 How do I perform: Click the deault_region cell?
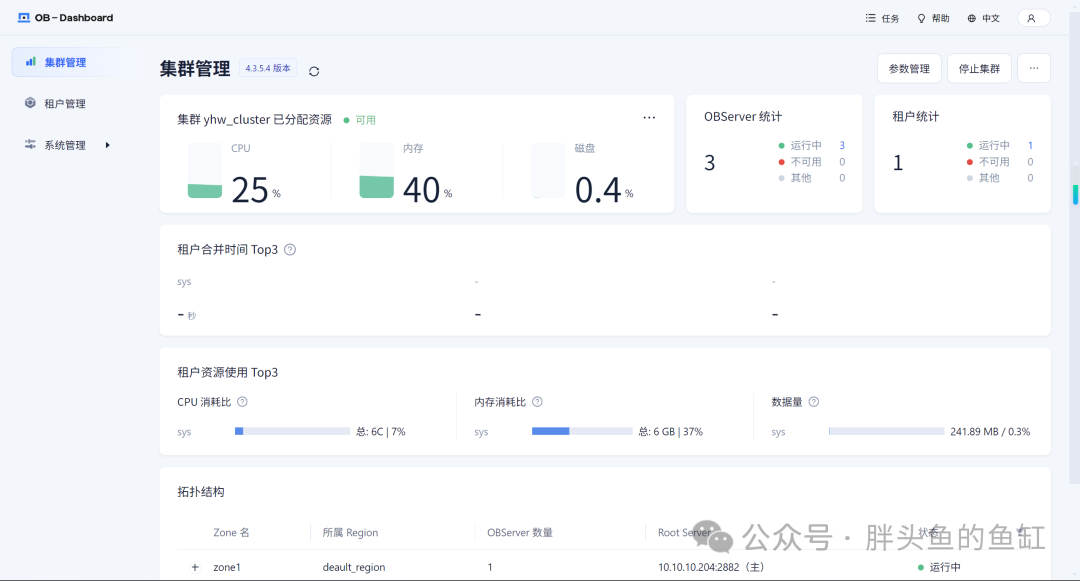coord(354,567)
